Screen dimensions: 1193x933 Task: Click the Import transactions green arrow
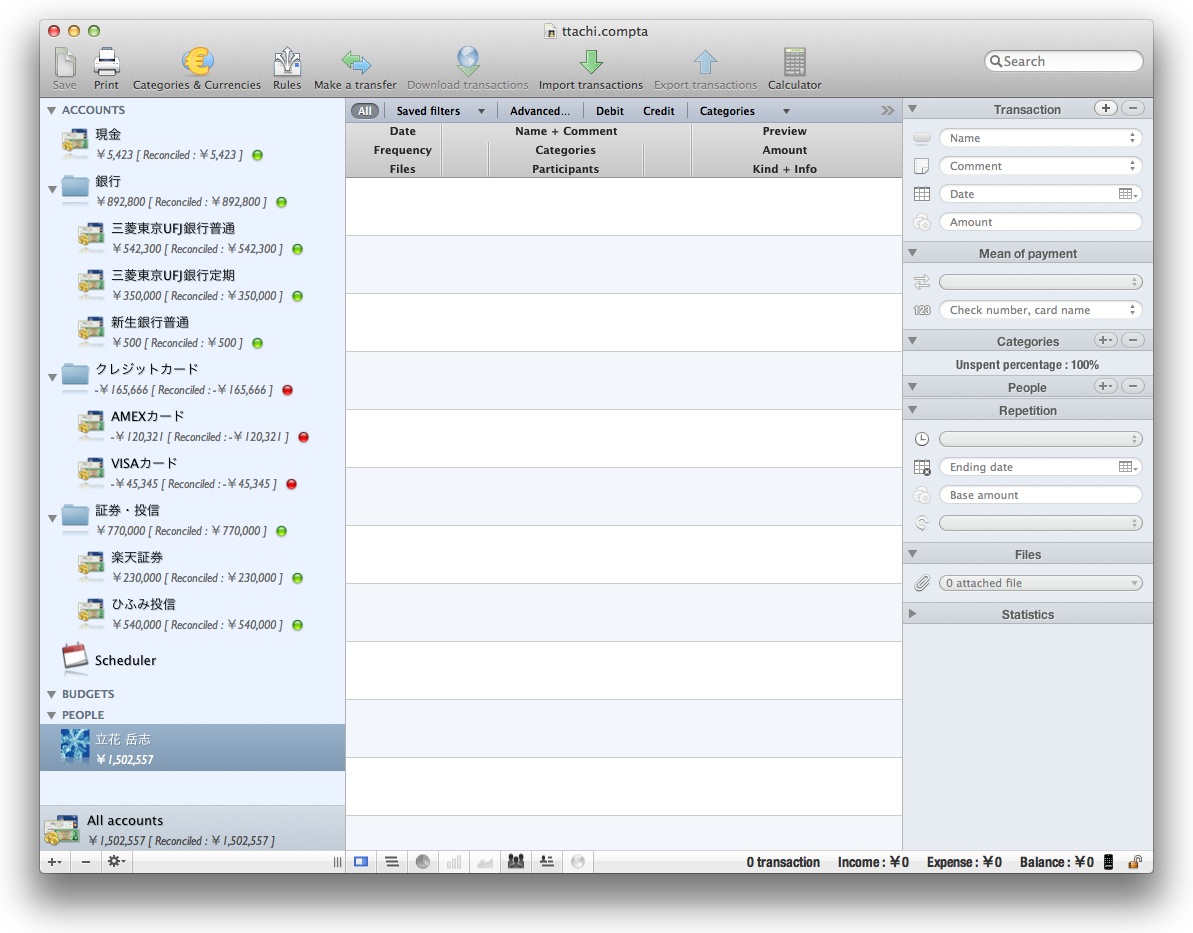(590, 63)
